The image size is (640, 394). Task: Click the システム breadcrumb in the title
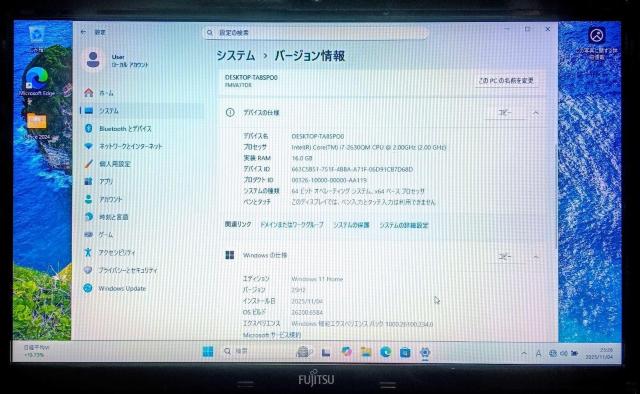236,56
